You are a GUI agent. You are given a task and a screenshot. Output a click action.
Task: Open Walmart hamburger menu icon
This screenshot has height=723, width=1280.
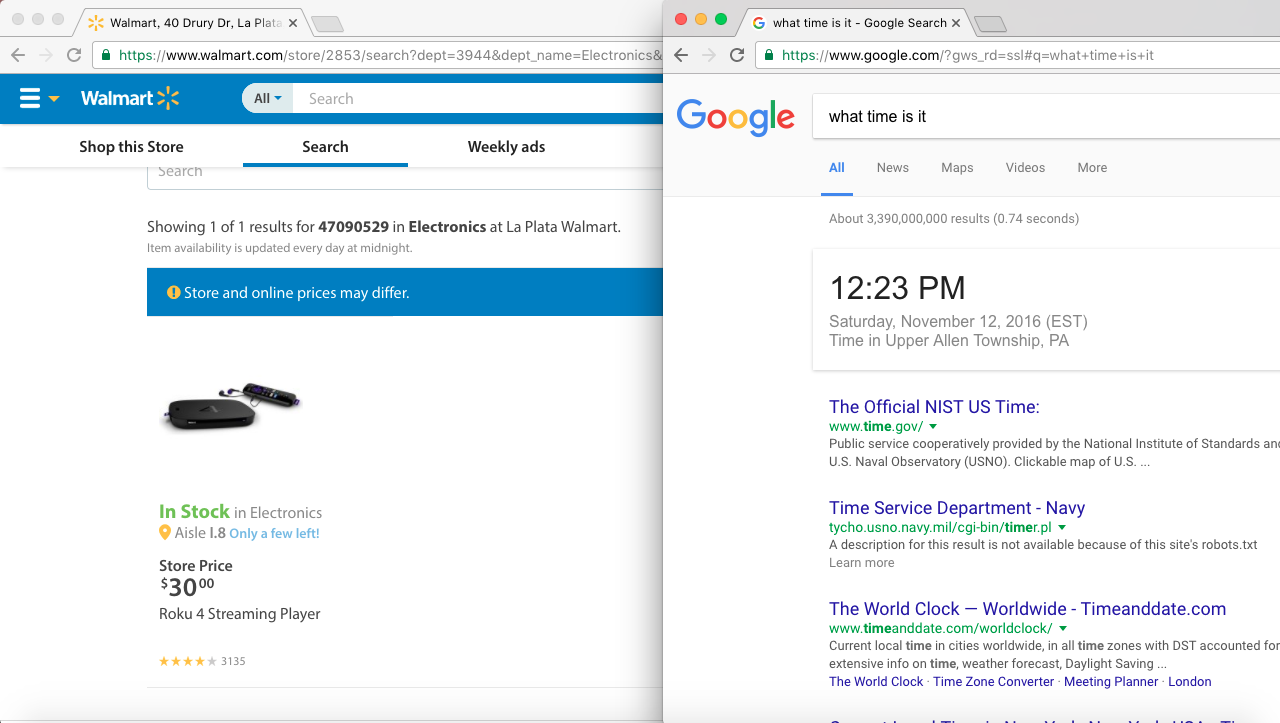[30, 98]
